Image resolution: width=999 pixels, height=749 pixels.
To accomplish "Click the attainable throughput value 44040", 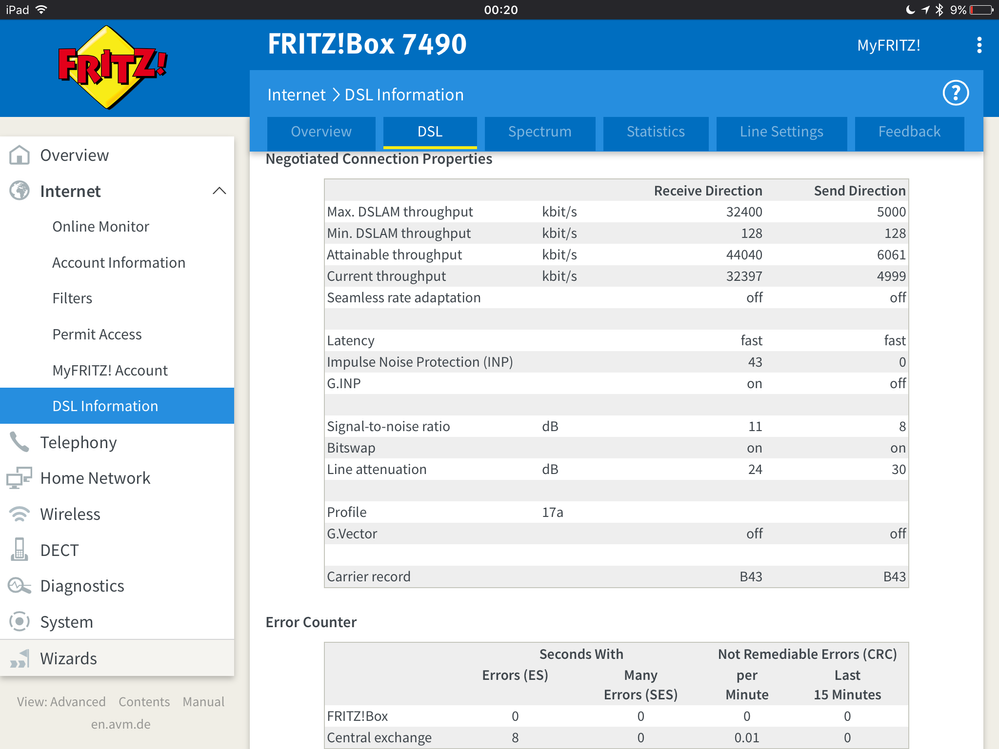I will (x=744, y=254).
